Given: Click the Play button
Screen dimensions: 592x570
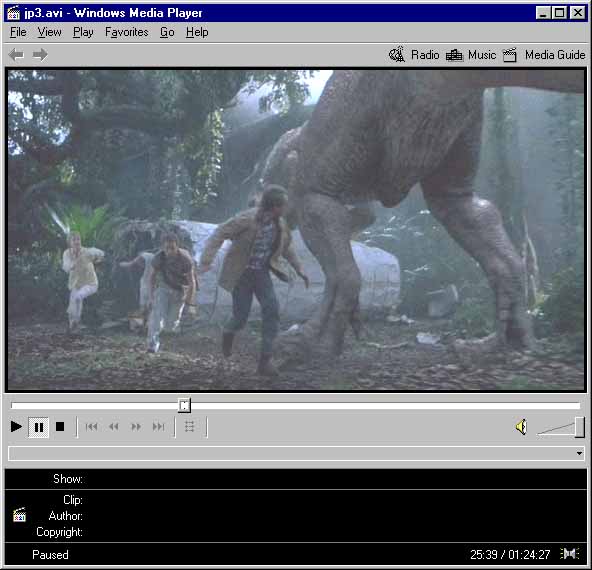Looking at the screenshot, I should pos(16,427).
